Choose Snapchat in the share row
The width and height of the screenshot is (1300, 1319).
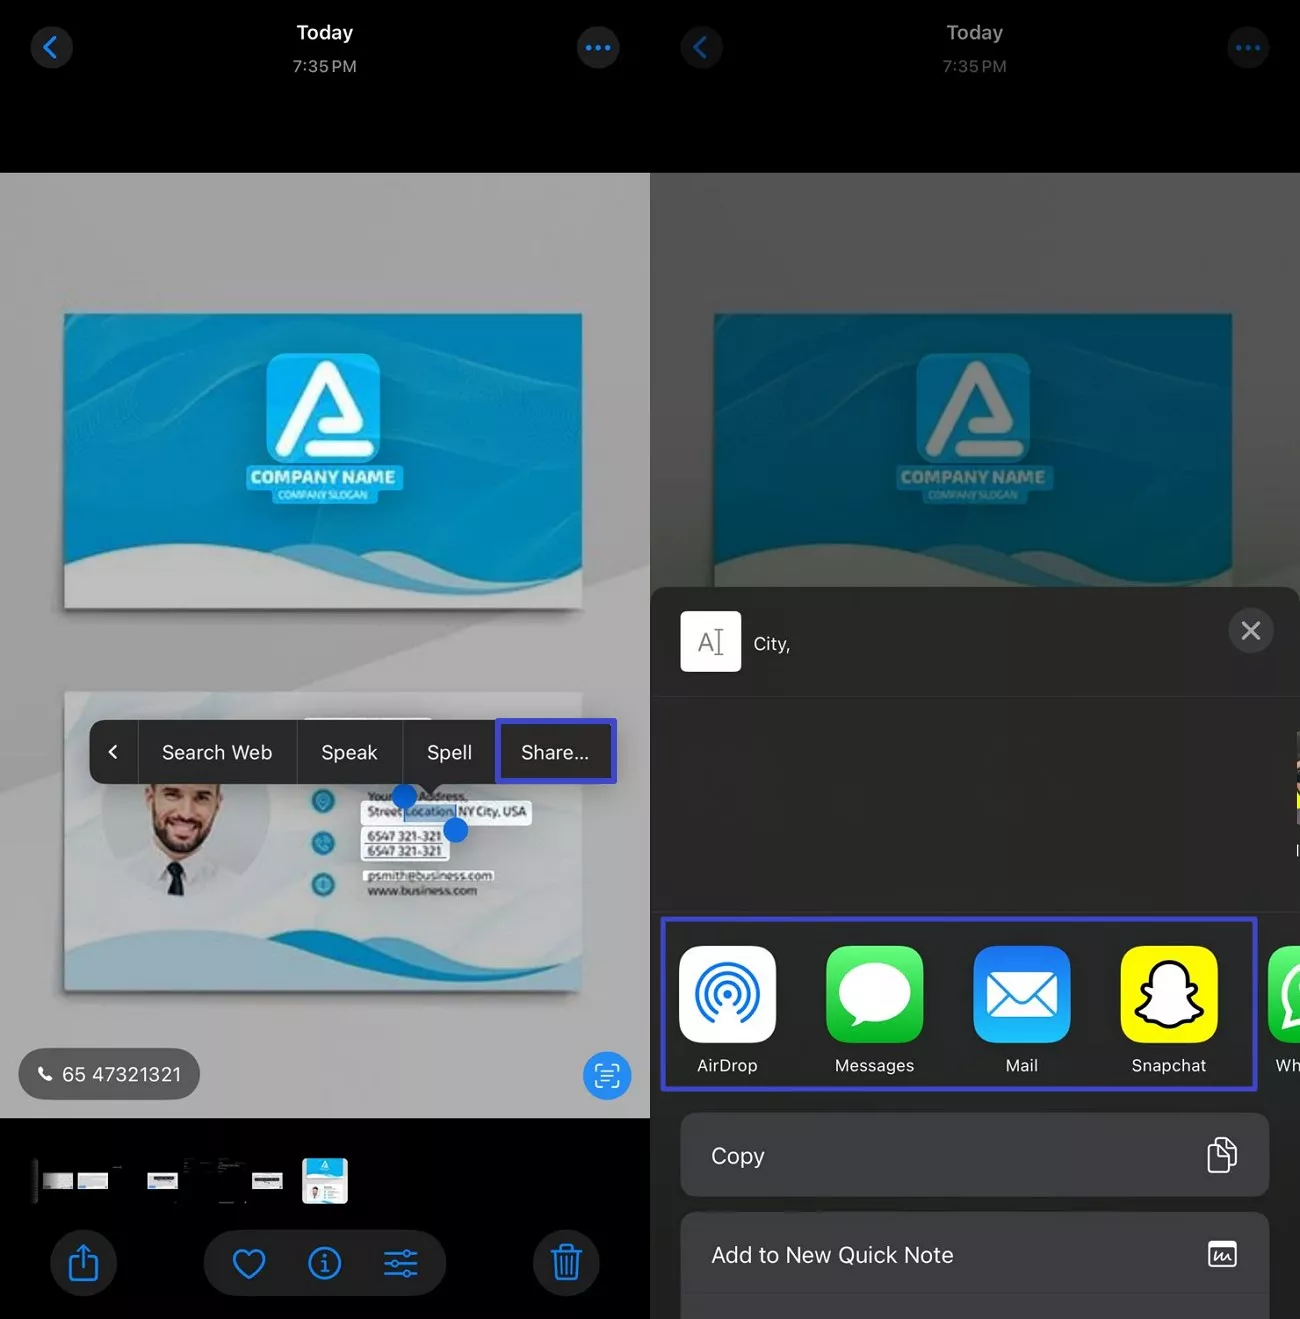point(1168,995)
